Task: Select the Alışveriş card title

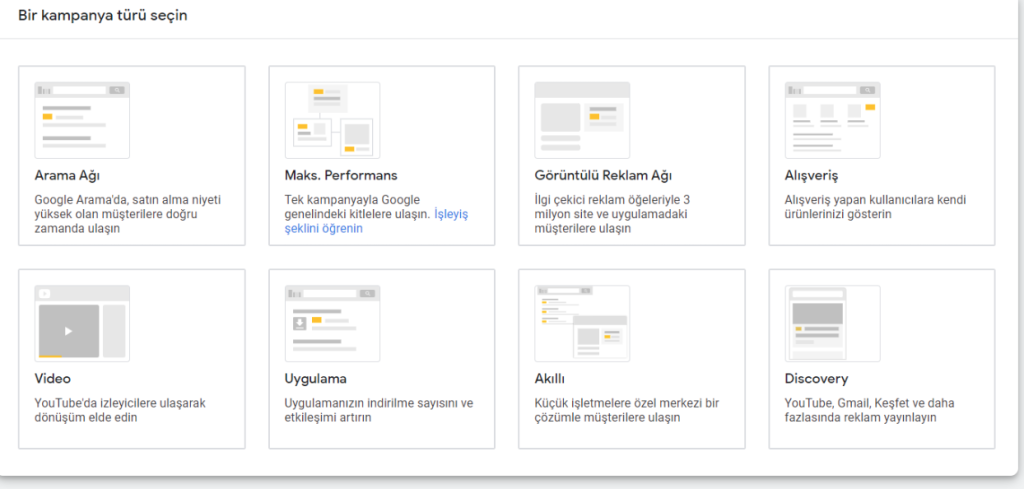Action: (x=811, y=176)
